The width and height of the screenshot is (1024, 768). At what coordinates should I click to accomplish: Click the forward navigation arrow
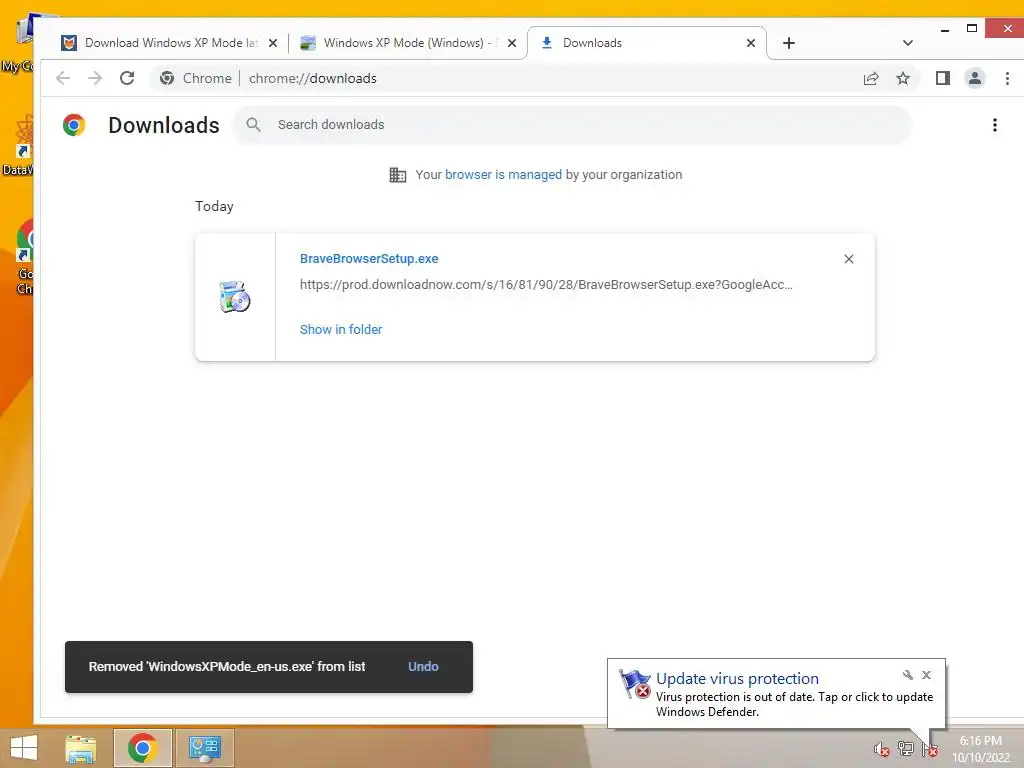(x=95, y=78)
